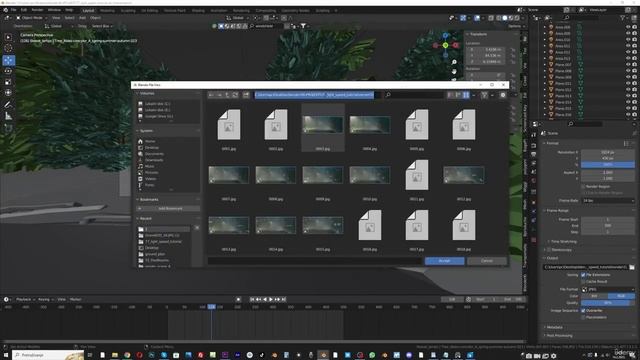Toggle file browser filter funnel
640x360 pixels.
(484, 95)
